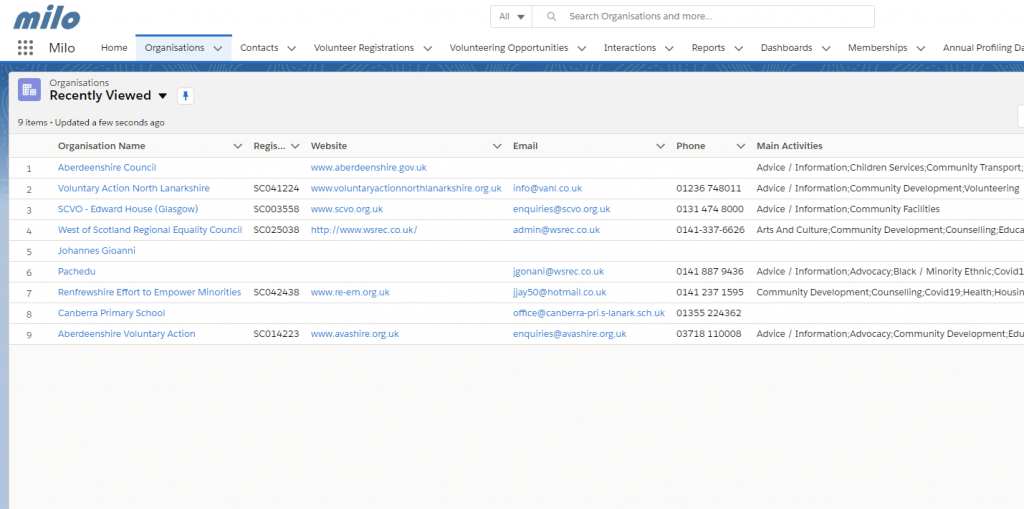The width and height of the screenshot is (1024, 509).
Task: Open the App Launcher grid icon
Action: [x=25, y=48]
